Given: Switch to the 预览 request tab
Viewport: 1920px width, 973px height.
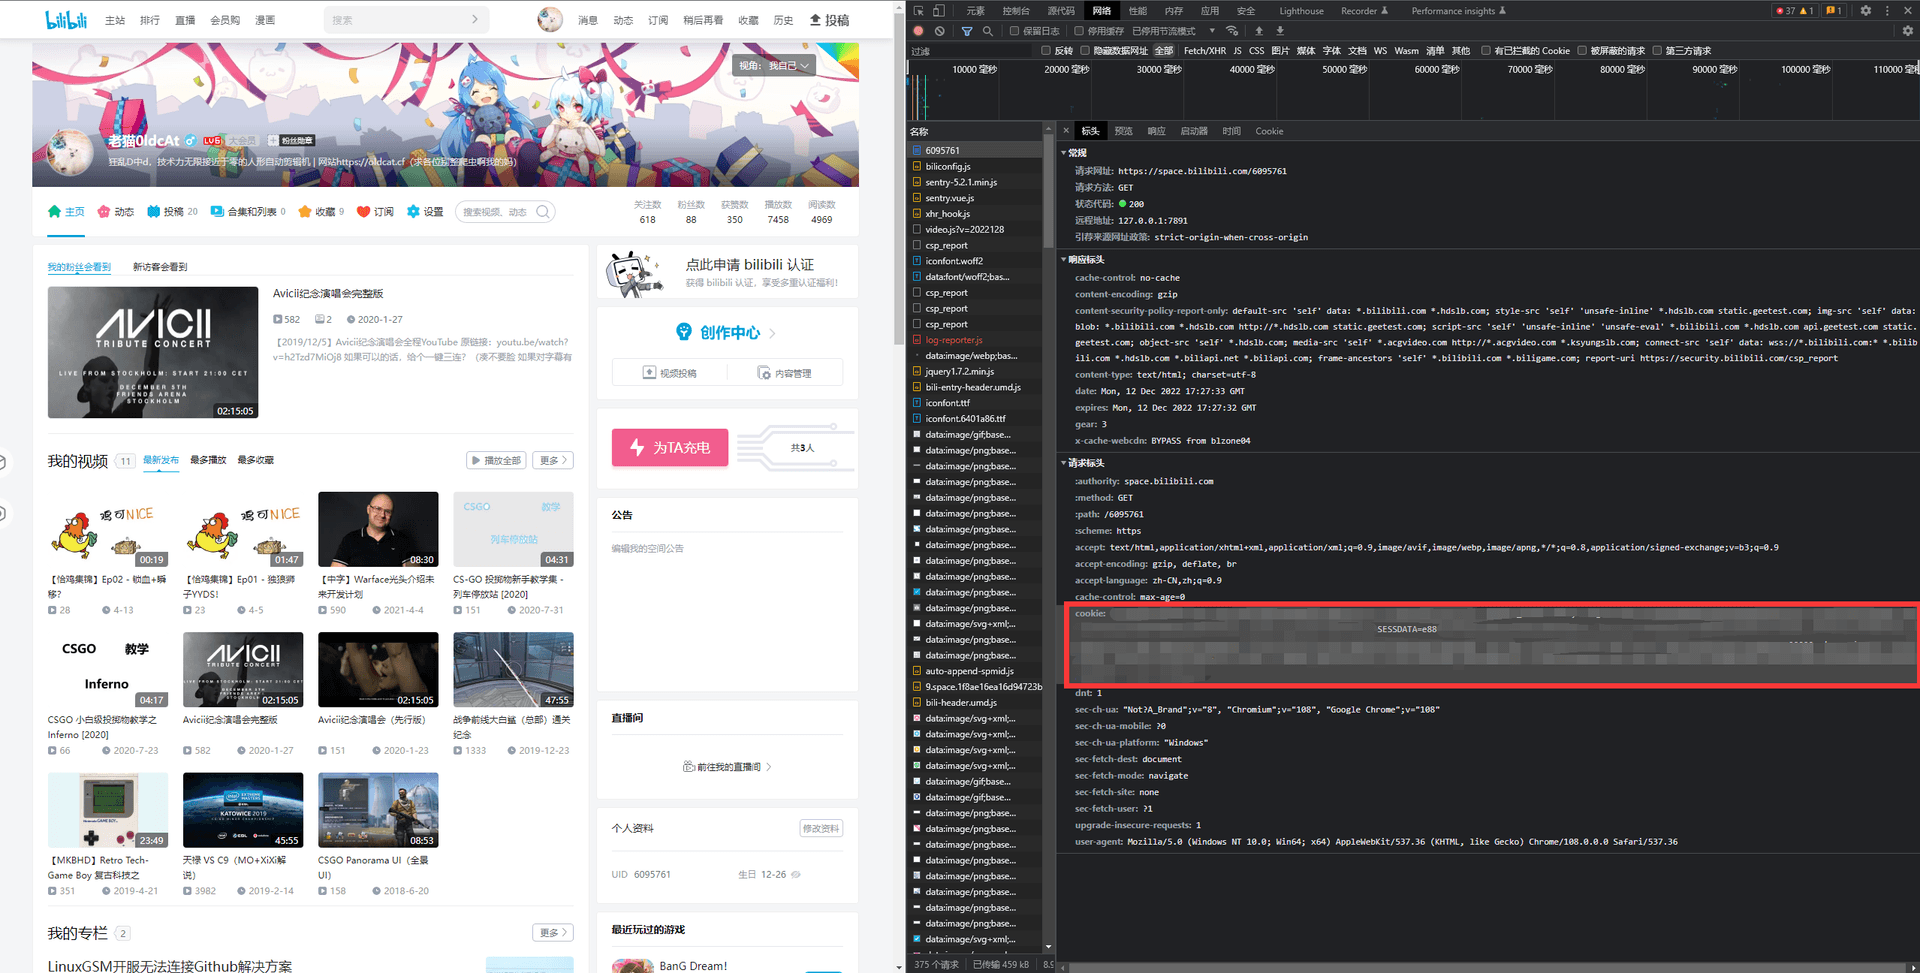Looking at the screenshot, I should point(1124,131).
